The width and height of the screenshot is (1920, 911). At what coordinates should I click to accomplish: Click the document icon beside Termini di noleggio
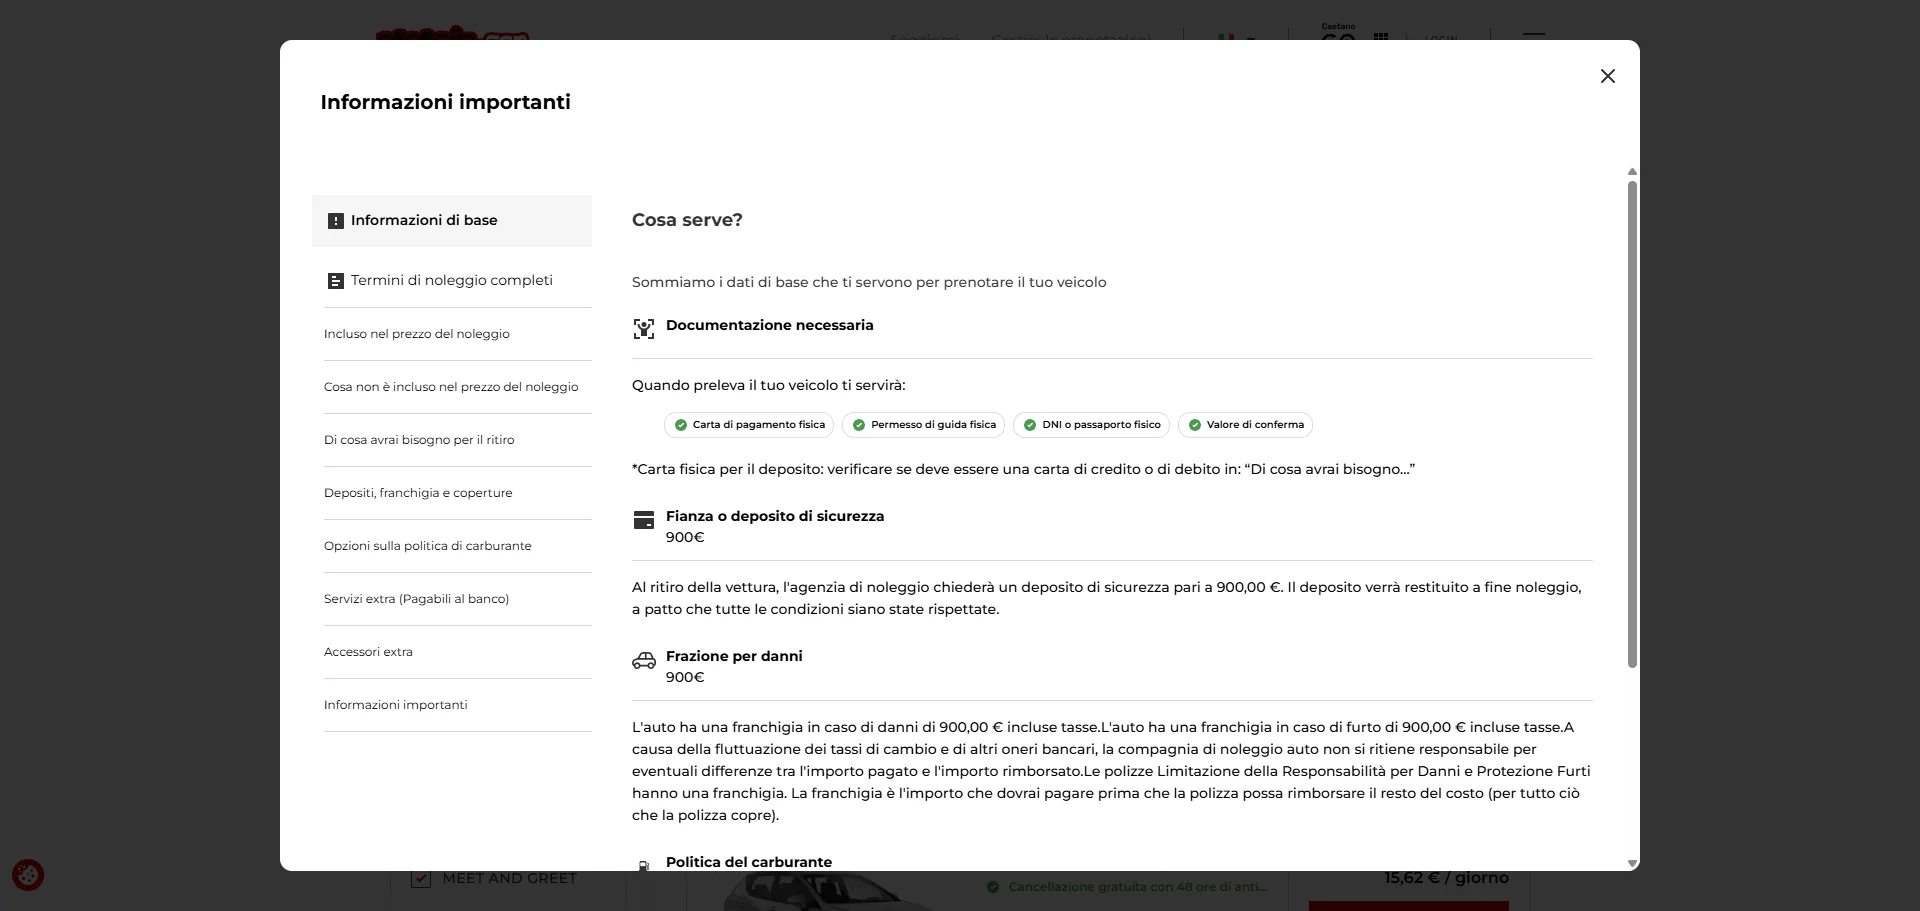point(336,281)
